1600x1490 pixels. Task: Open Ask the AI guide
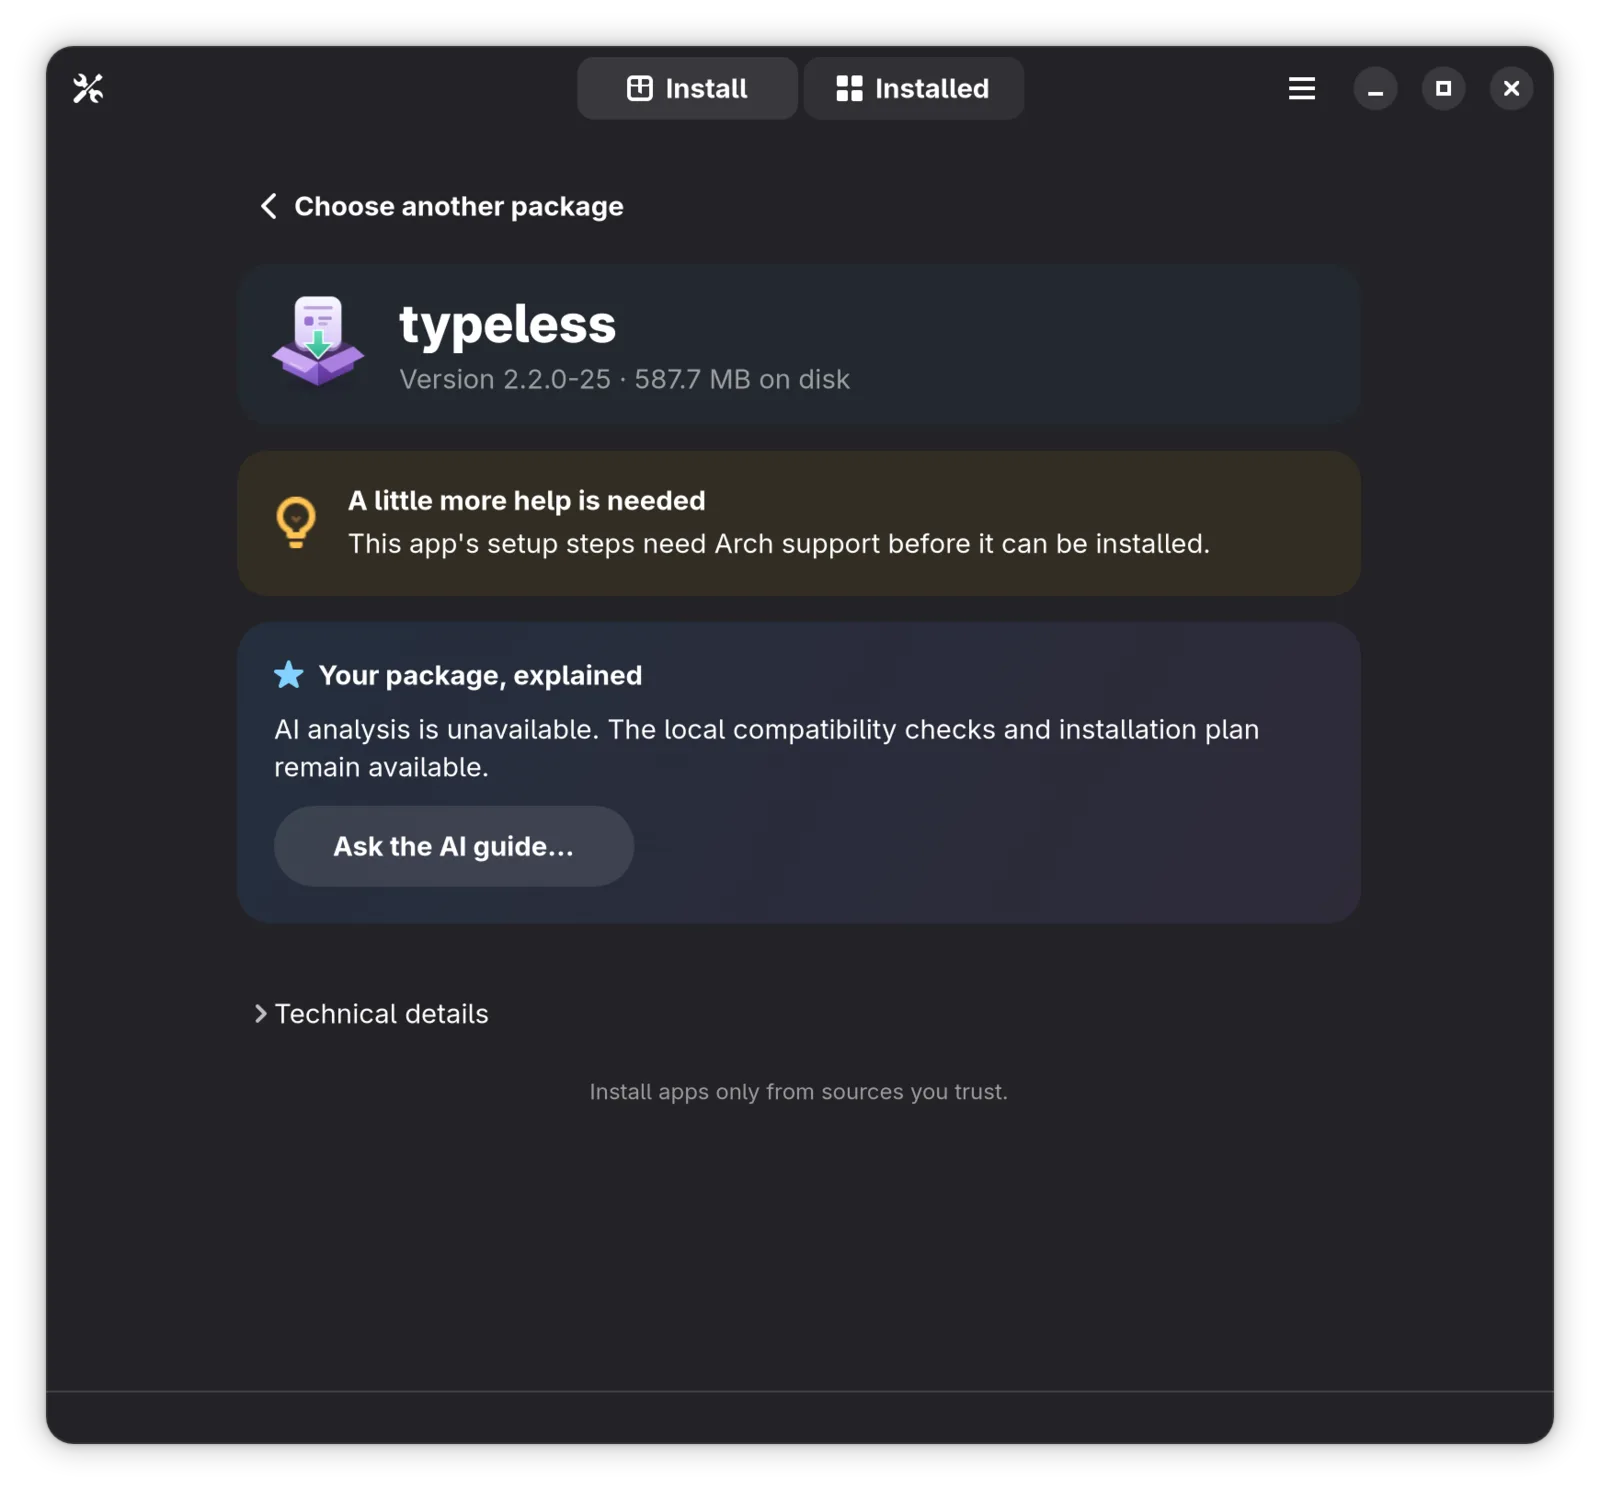pyautogui.click(x=454, y=846)
